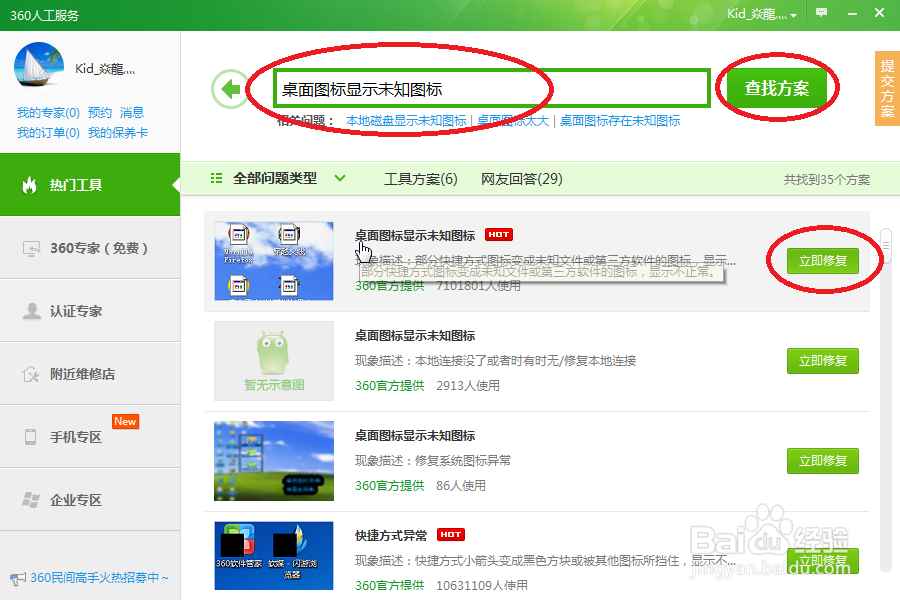Click 立即修复 for 修复系统图标异常 result
Viewport: 900px width, 600px height.
point(823,461)
